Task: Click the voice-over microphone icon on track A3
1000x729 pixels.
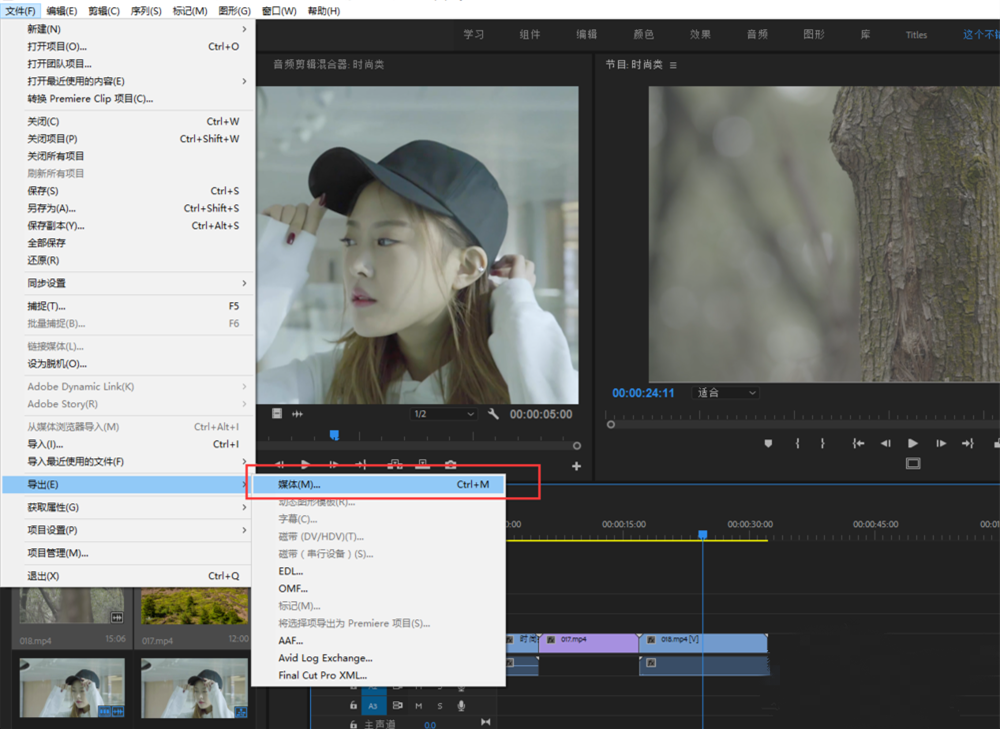Action: click(461, 705)
